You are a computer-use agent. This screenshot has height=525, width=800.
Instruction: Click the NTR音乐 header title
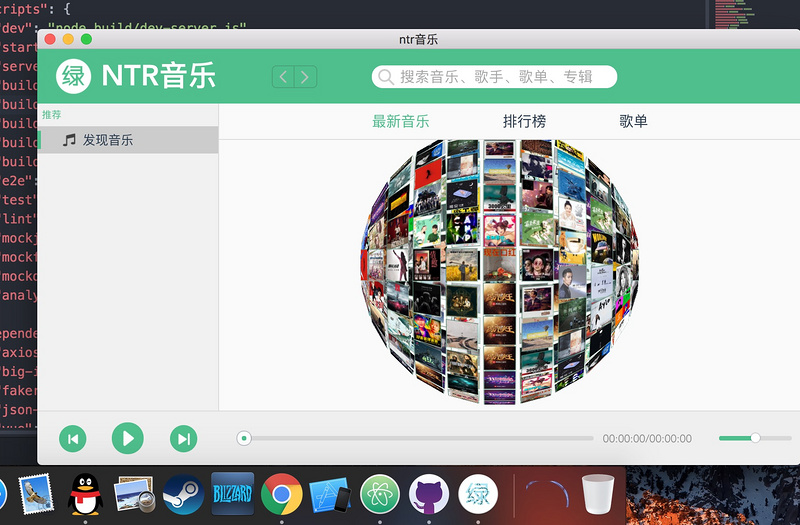[x=159, y=76]
